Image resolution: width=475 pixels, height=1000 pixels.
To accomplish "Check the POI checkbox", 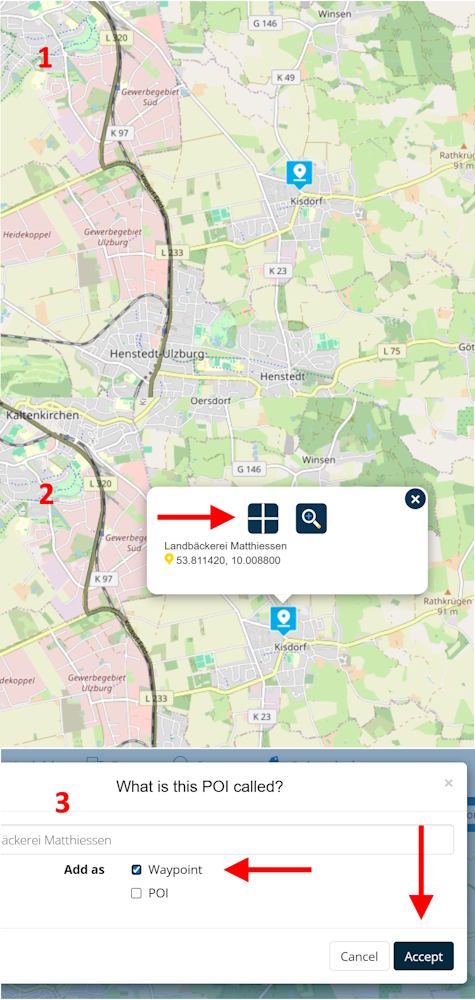I will (136, 893).
